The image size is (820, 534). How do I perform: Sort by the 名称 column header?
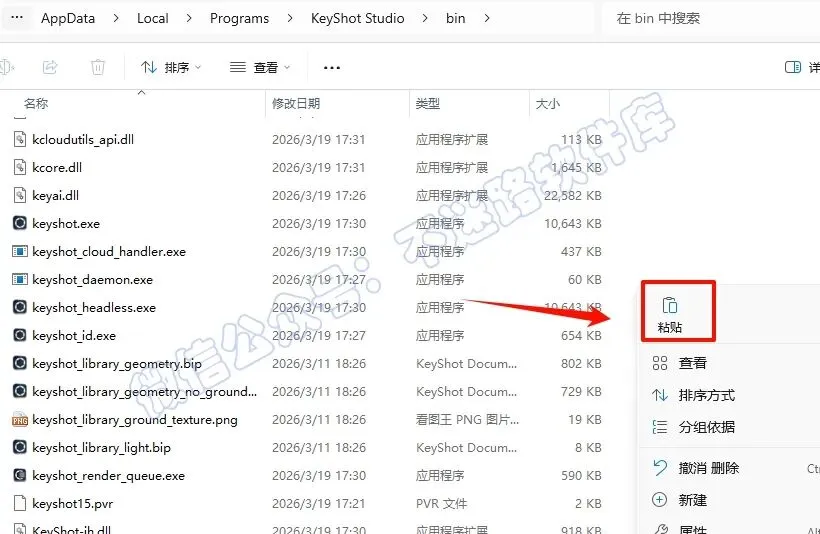point(36,104)
